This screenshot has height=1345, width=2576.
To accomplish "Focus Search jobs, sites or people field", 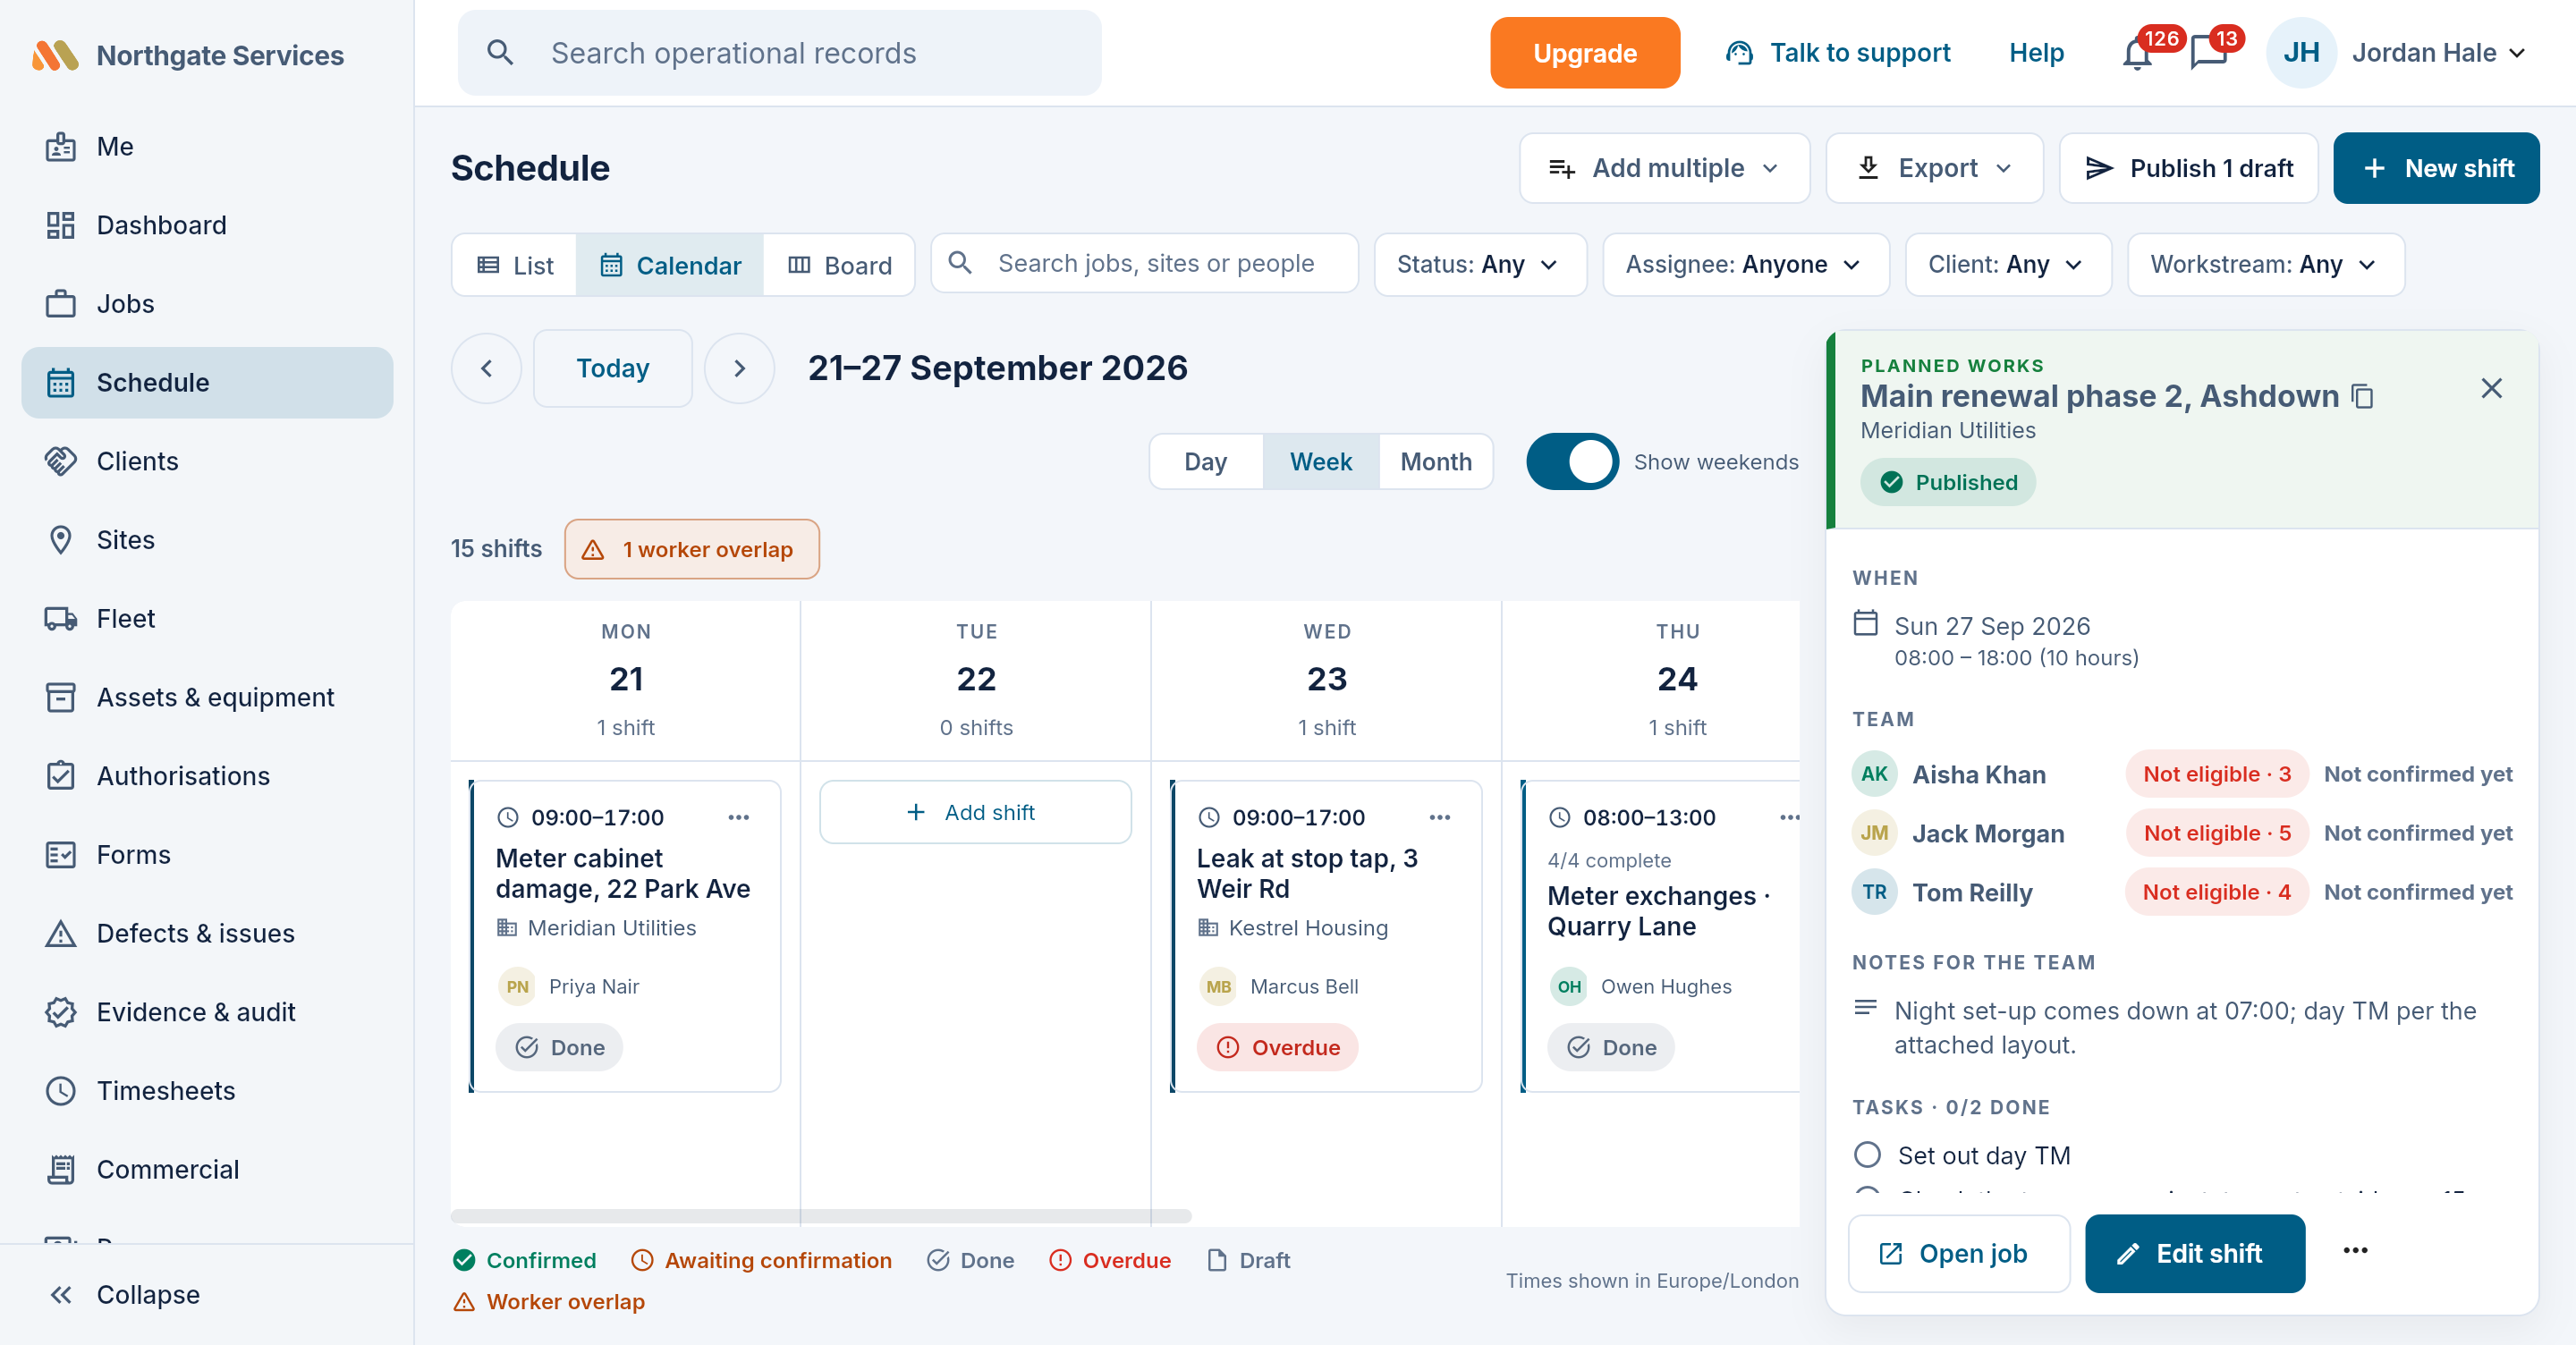I will (1145, 263).
